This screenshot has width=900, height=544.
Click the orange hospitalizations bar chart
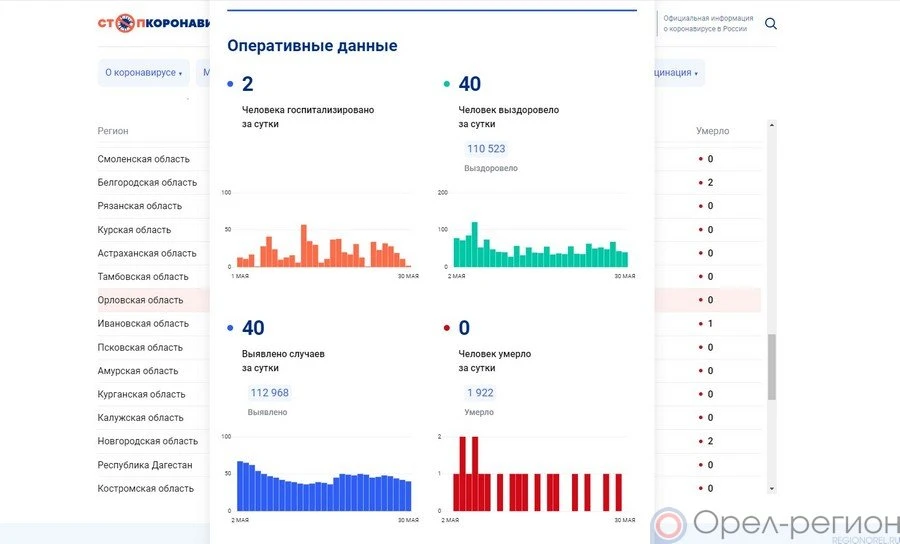click(323, 245)
